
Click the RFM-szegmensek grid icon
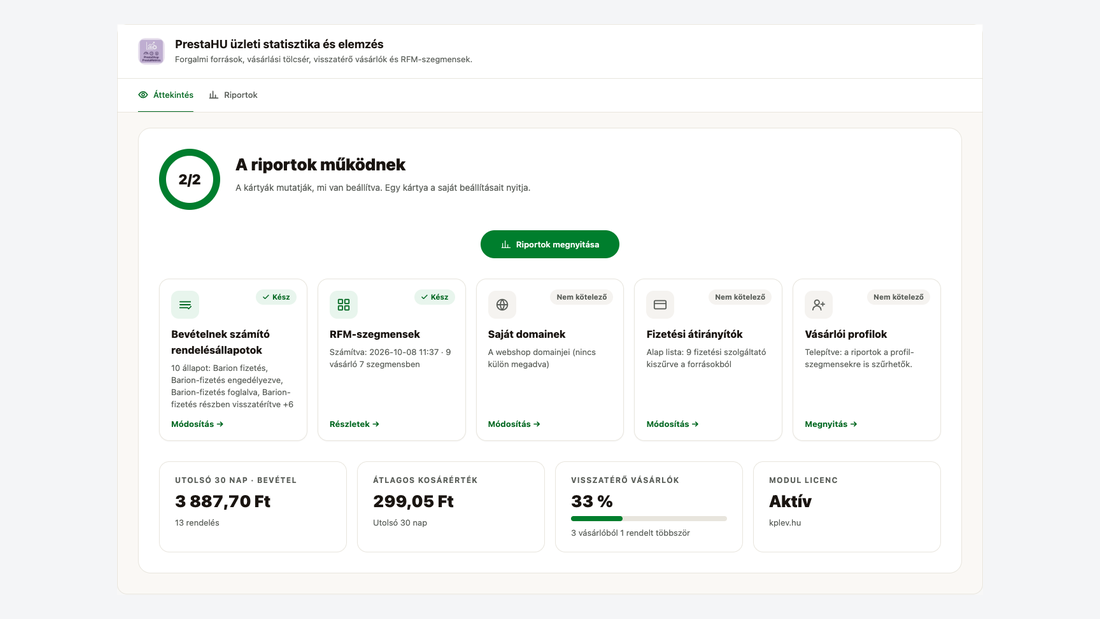pyautogui.click(x=344, y=305)
